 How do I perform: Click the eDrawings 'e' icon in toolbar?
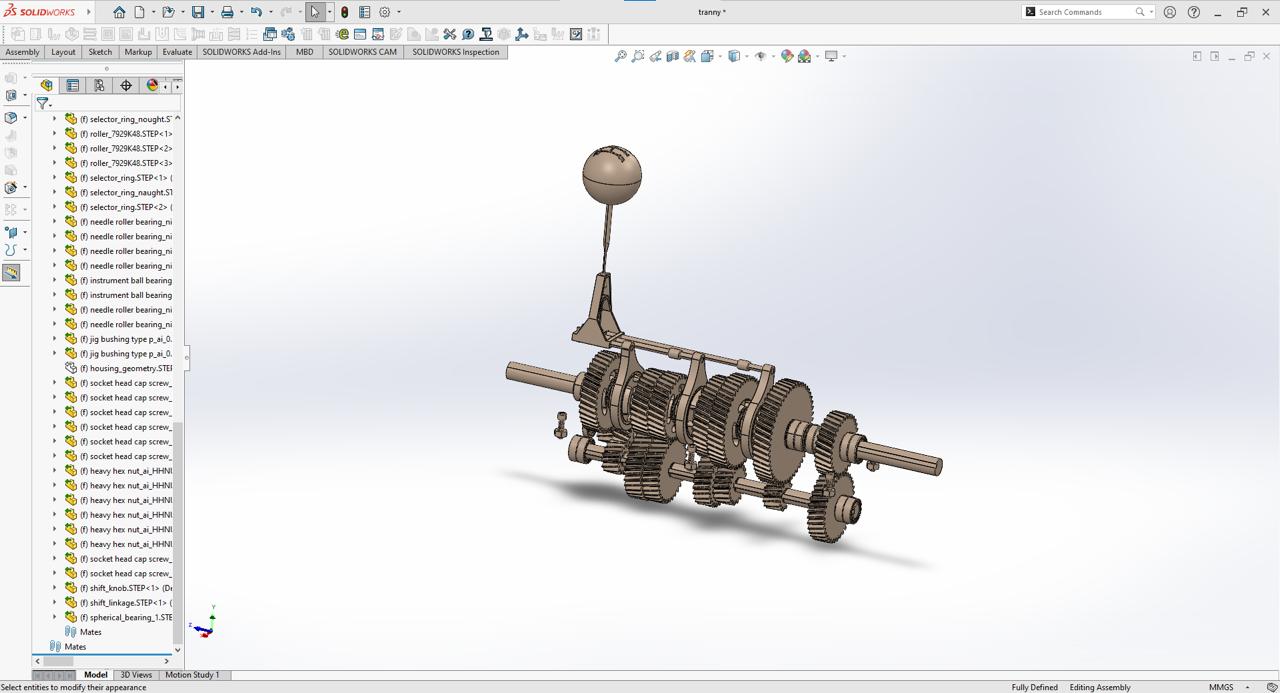342,34
